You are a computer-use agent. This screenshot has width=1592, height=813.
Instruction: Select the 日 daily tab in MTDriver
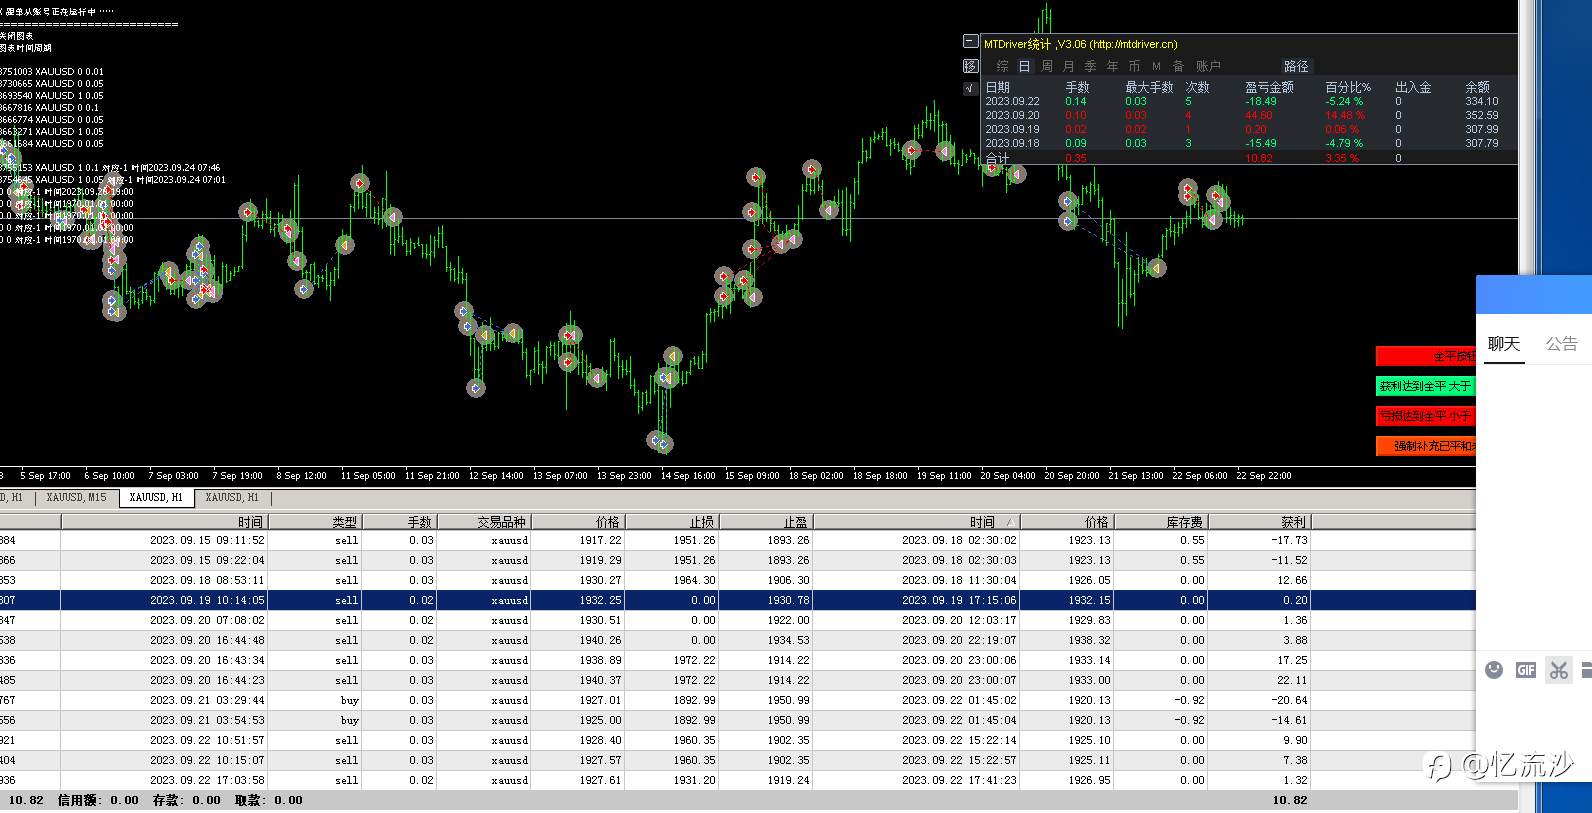(1025, 66)
